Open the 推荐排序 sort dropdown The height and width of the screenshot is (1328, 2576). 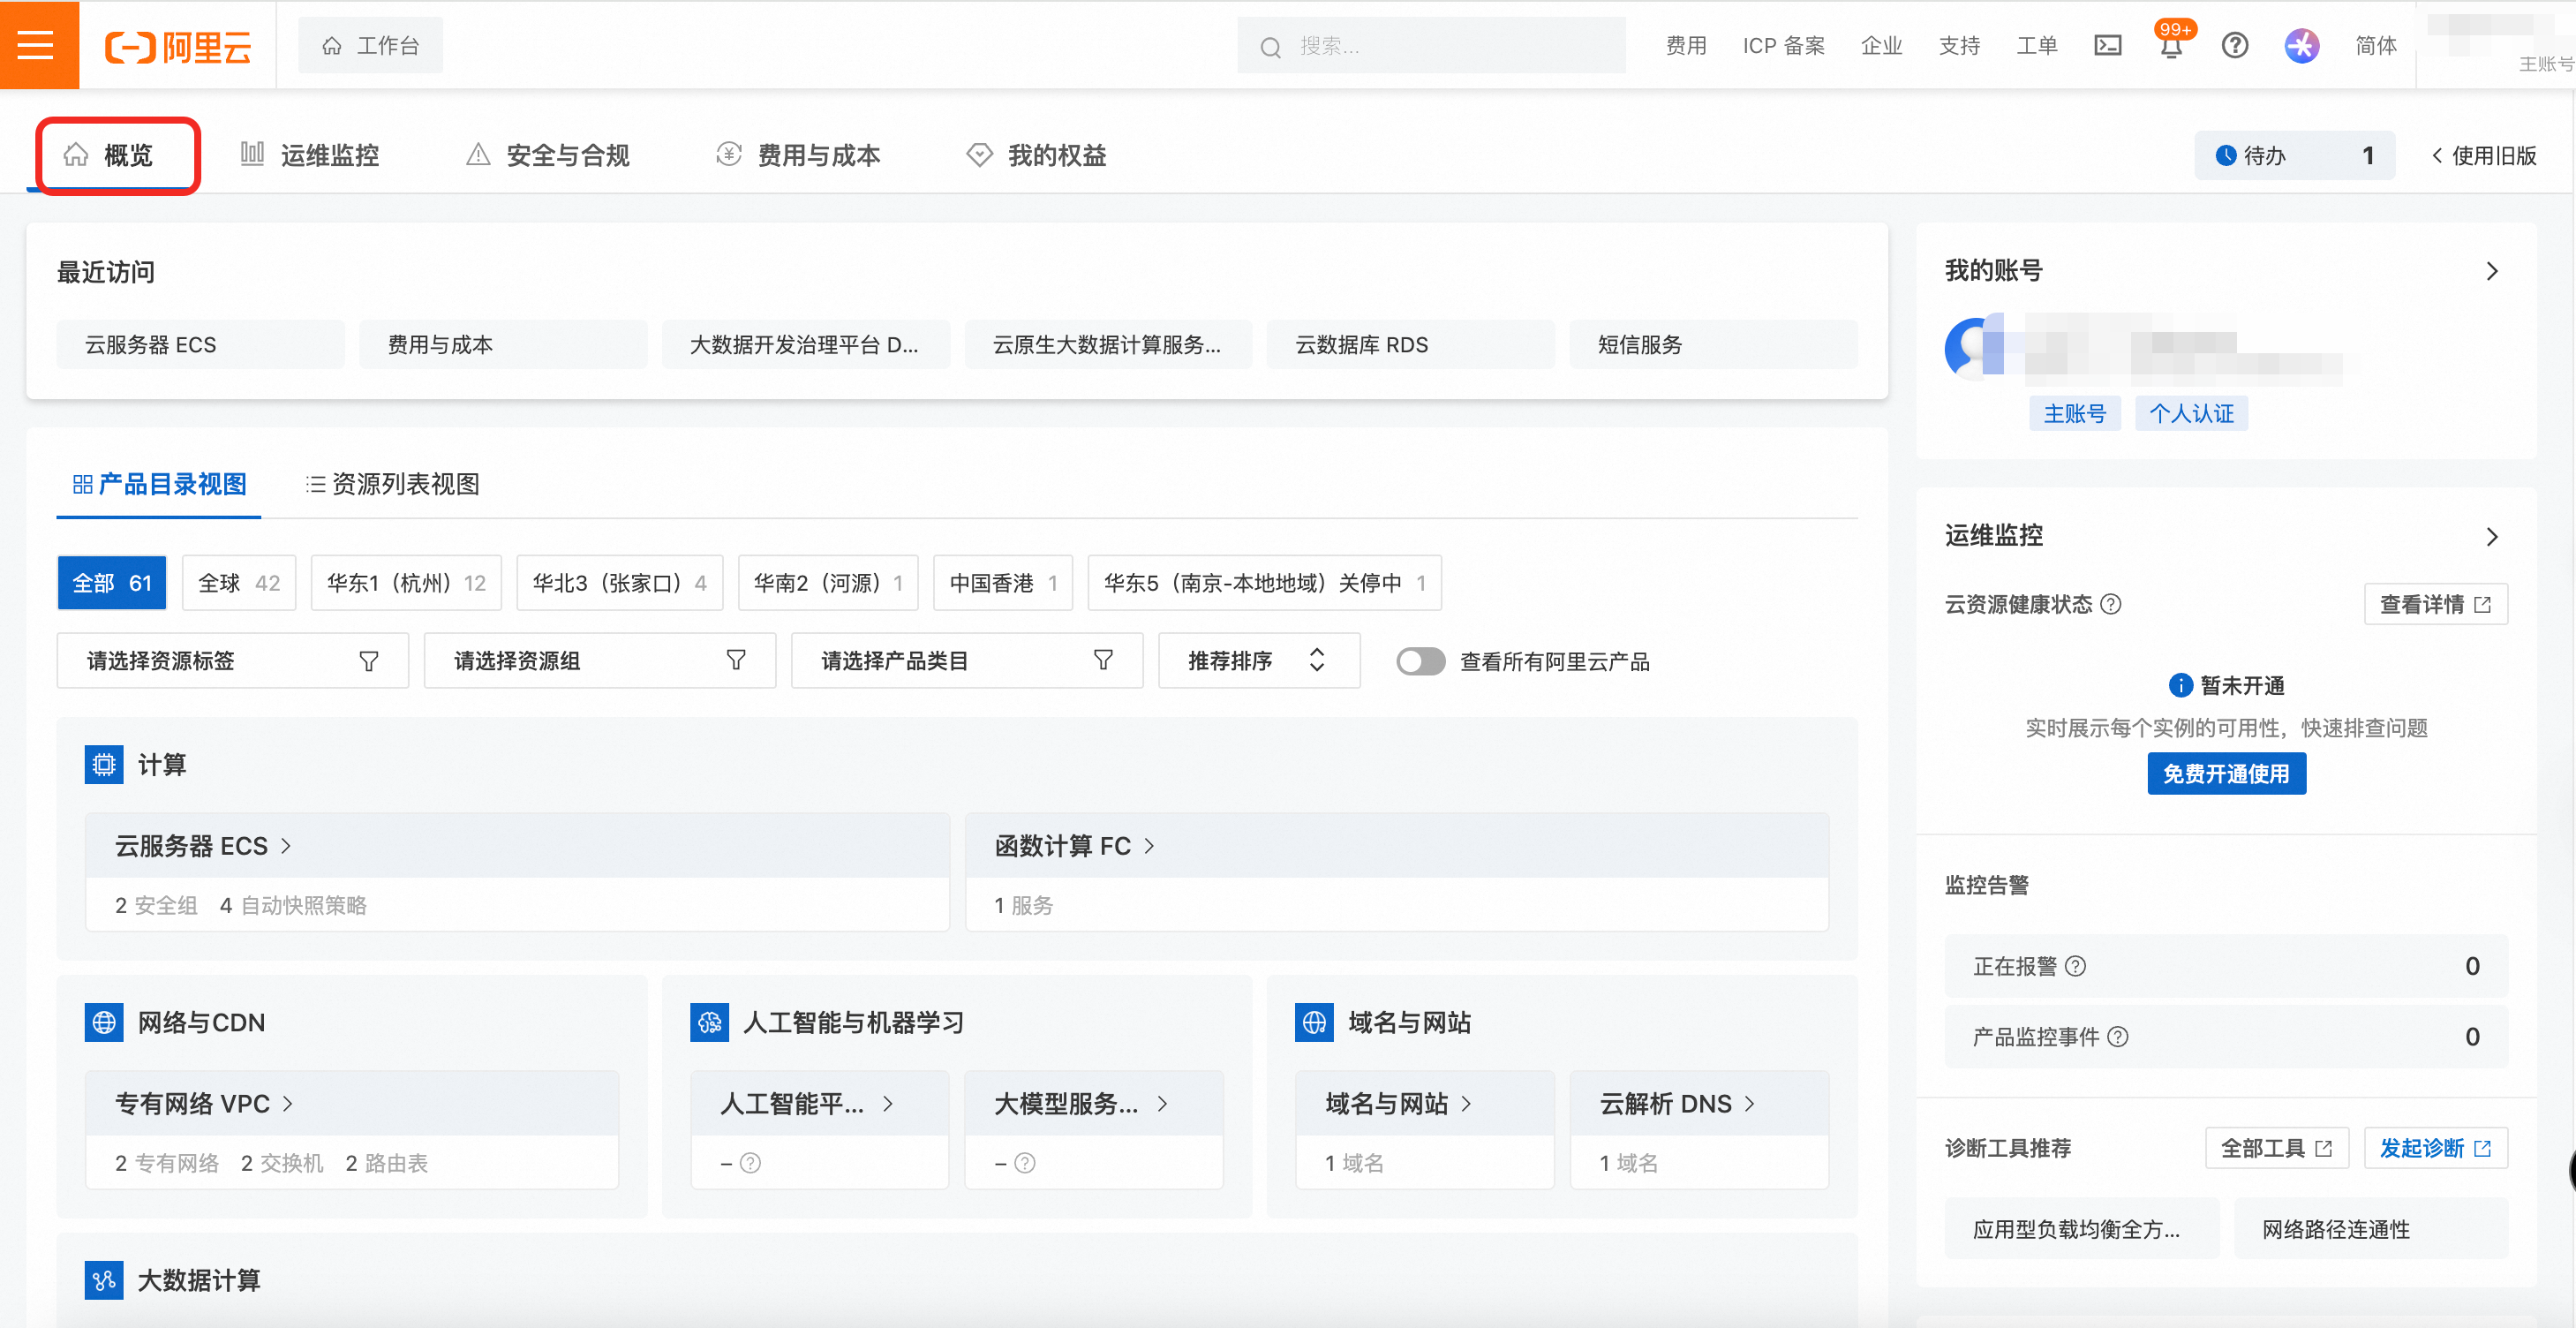tap(1258, 661)
